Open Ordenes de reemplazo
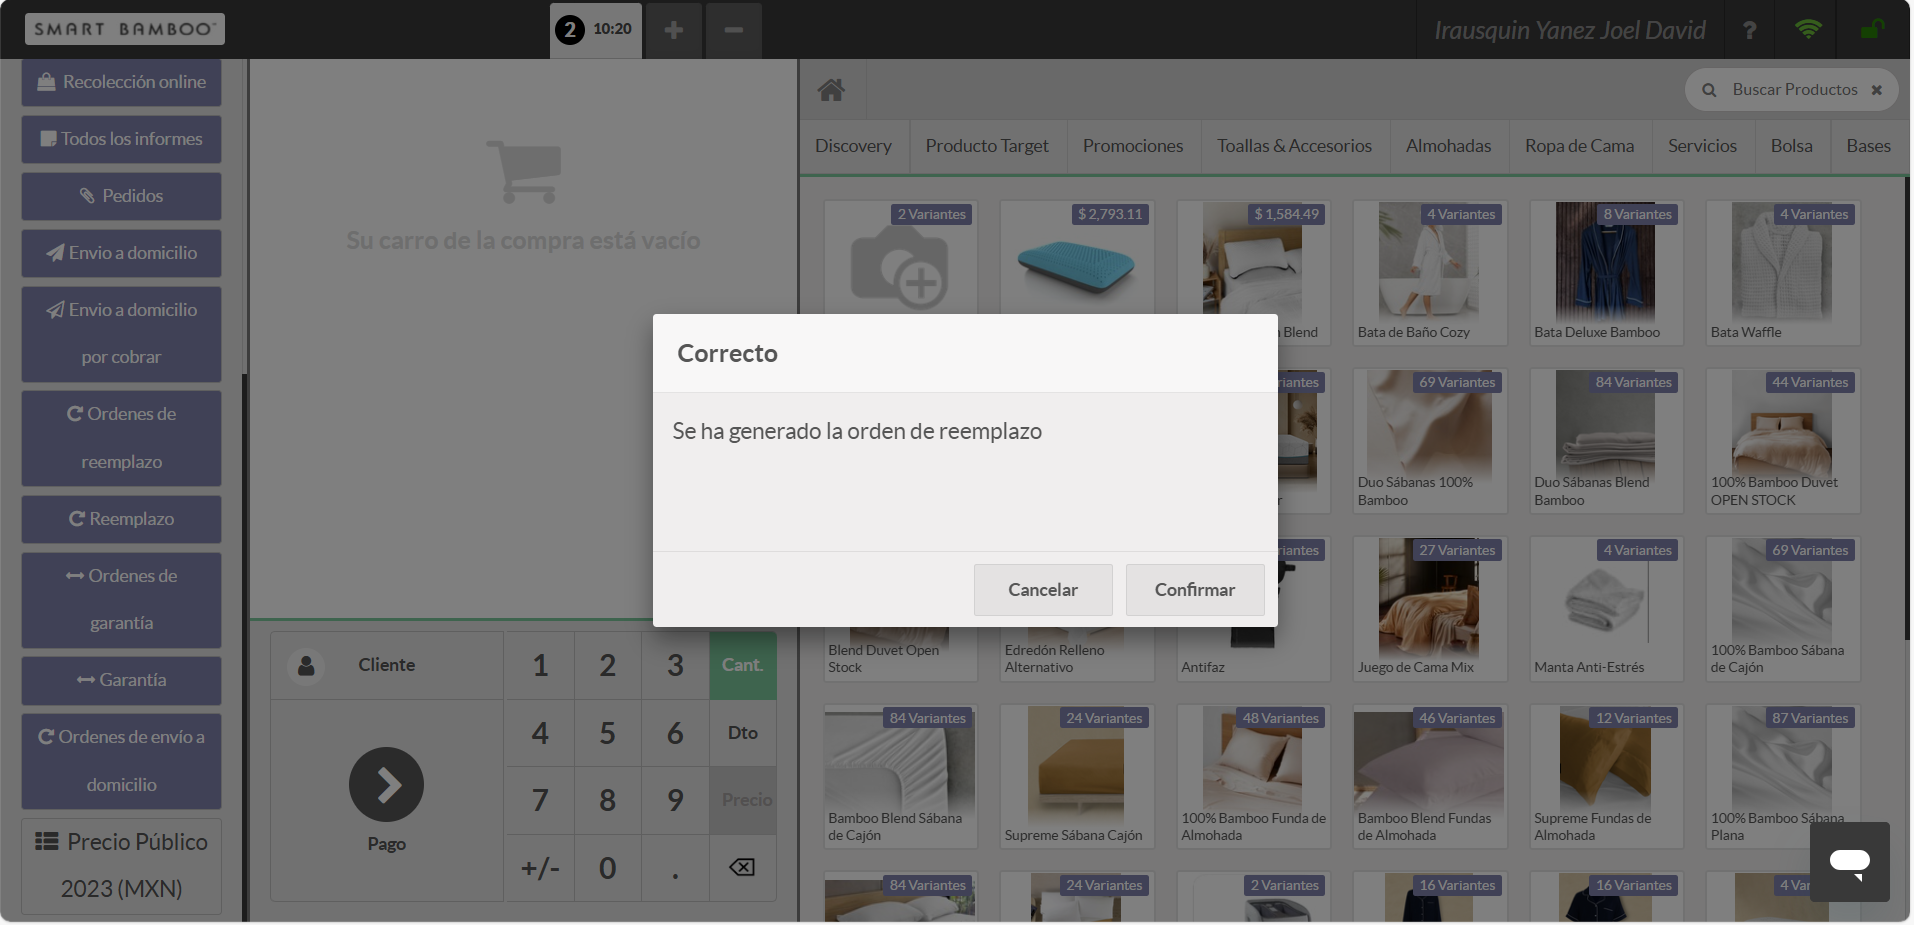Screen dimensions: 1914x925 pyautogui.click(x=121, y=438)
